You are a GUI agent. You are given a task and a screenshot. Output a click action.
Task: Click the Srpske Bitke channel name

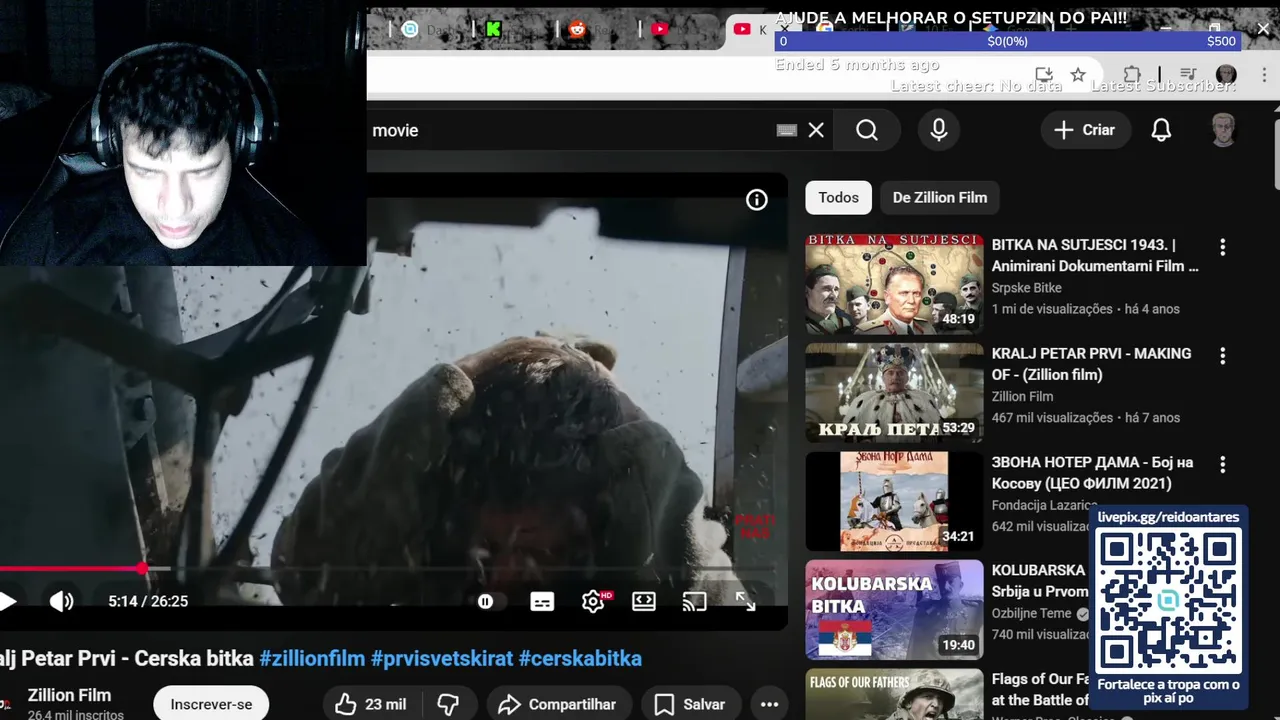coord(1026,288)
